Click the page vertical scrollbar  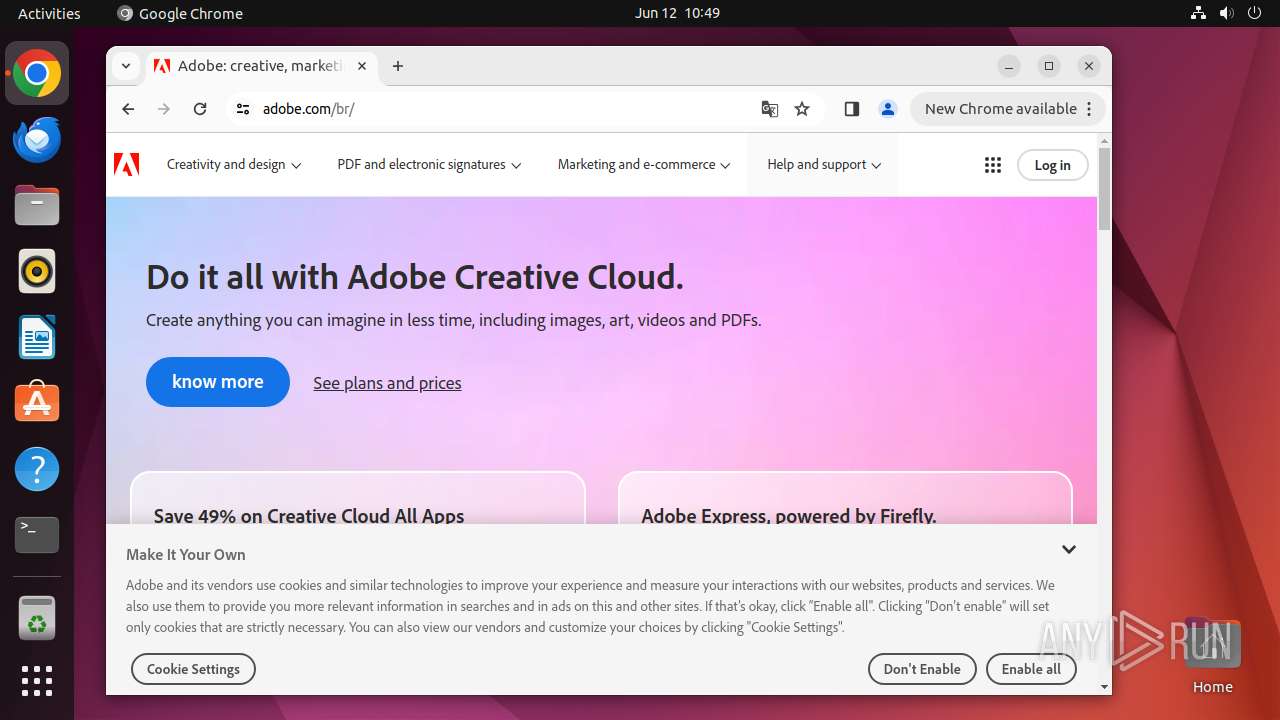[x=1104, y=189]
